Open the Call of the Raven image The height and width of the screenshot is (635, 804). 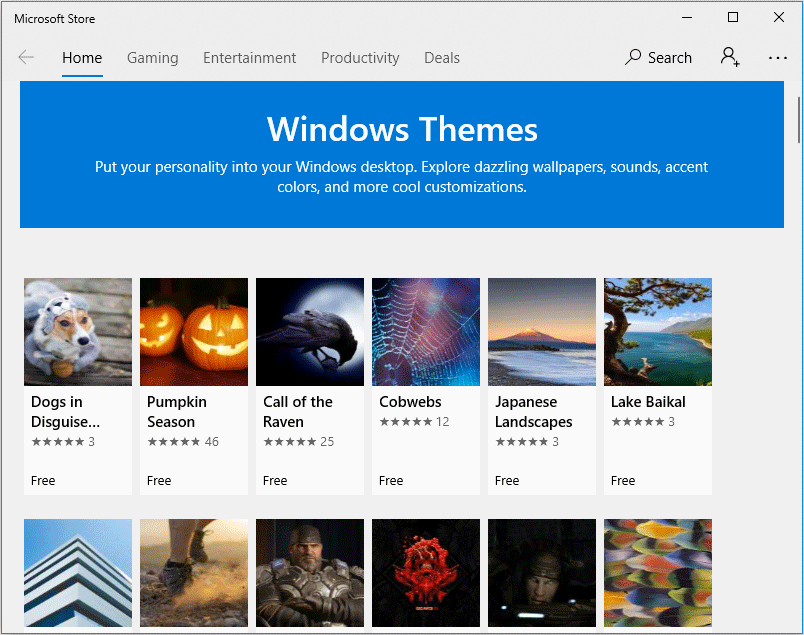click(310, 332)
